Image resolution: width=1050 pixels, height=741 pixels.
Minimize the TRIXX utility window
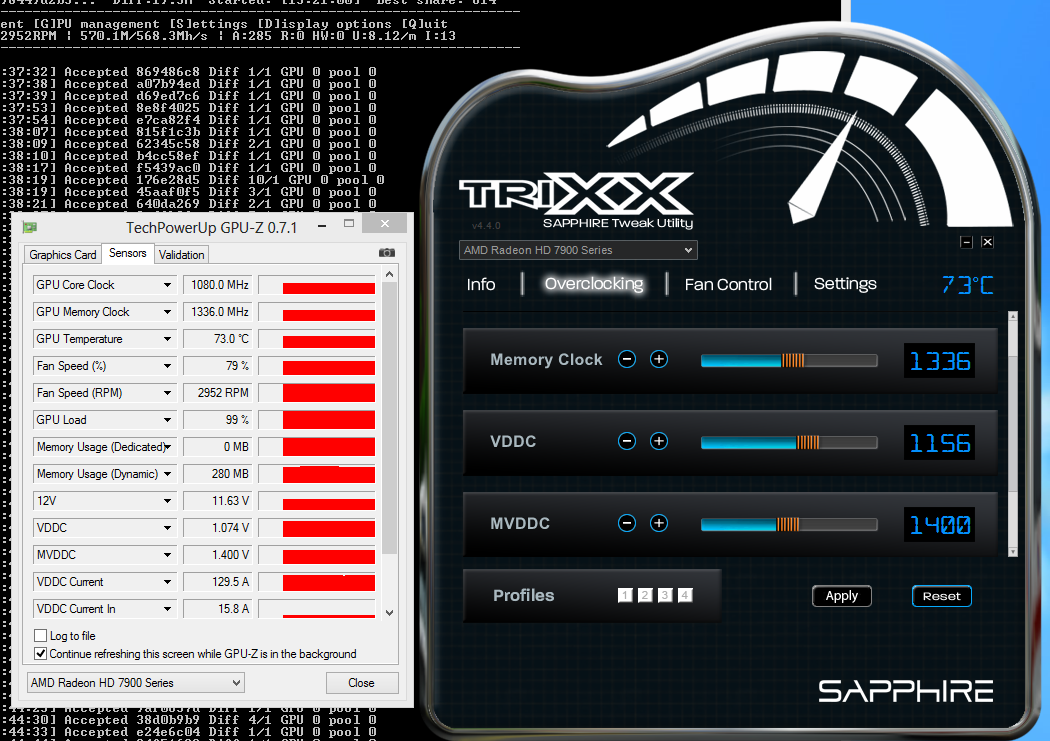pyautogui.click(x=966, y=242)
